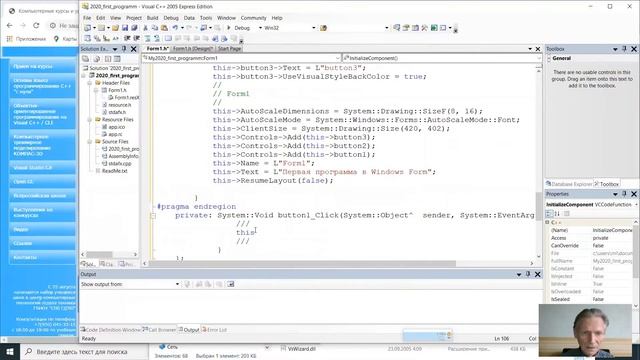Click the Increase Indent icon in the text toolbar

click(137, 38)
